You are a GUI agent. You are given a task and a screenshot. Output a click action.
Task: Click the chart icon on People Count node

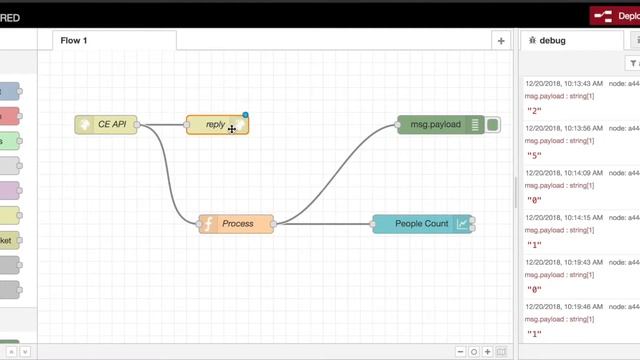462,224
